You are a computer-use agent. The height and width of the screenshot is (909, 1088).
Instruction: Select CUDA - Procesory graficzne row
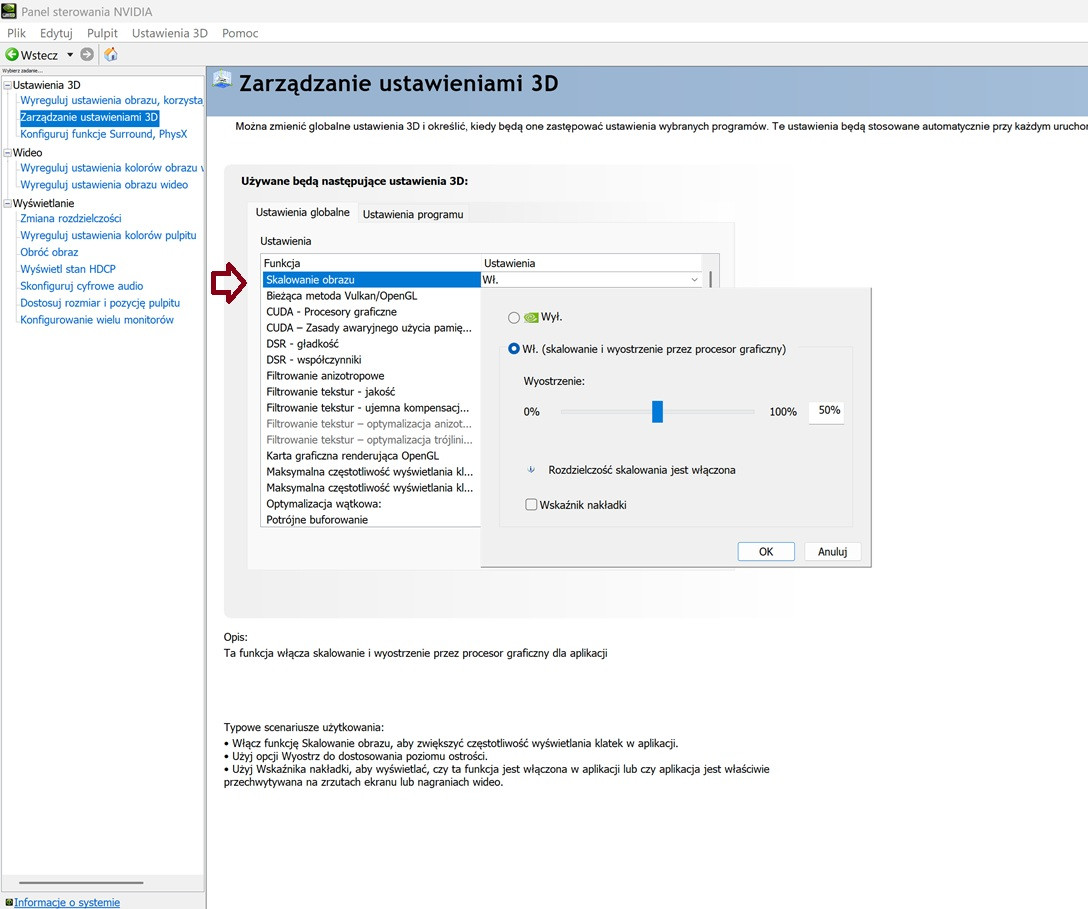click(x=371, y=312)
